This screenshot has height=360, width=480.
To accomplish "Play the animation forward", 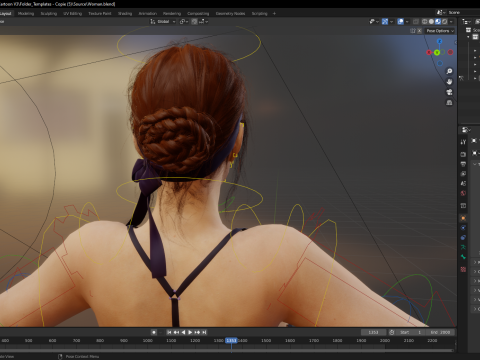I will coord(190,332).
